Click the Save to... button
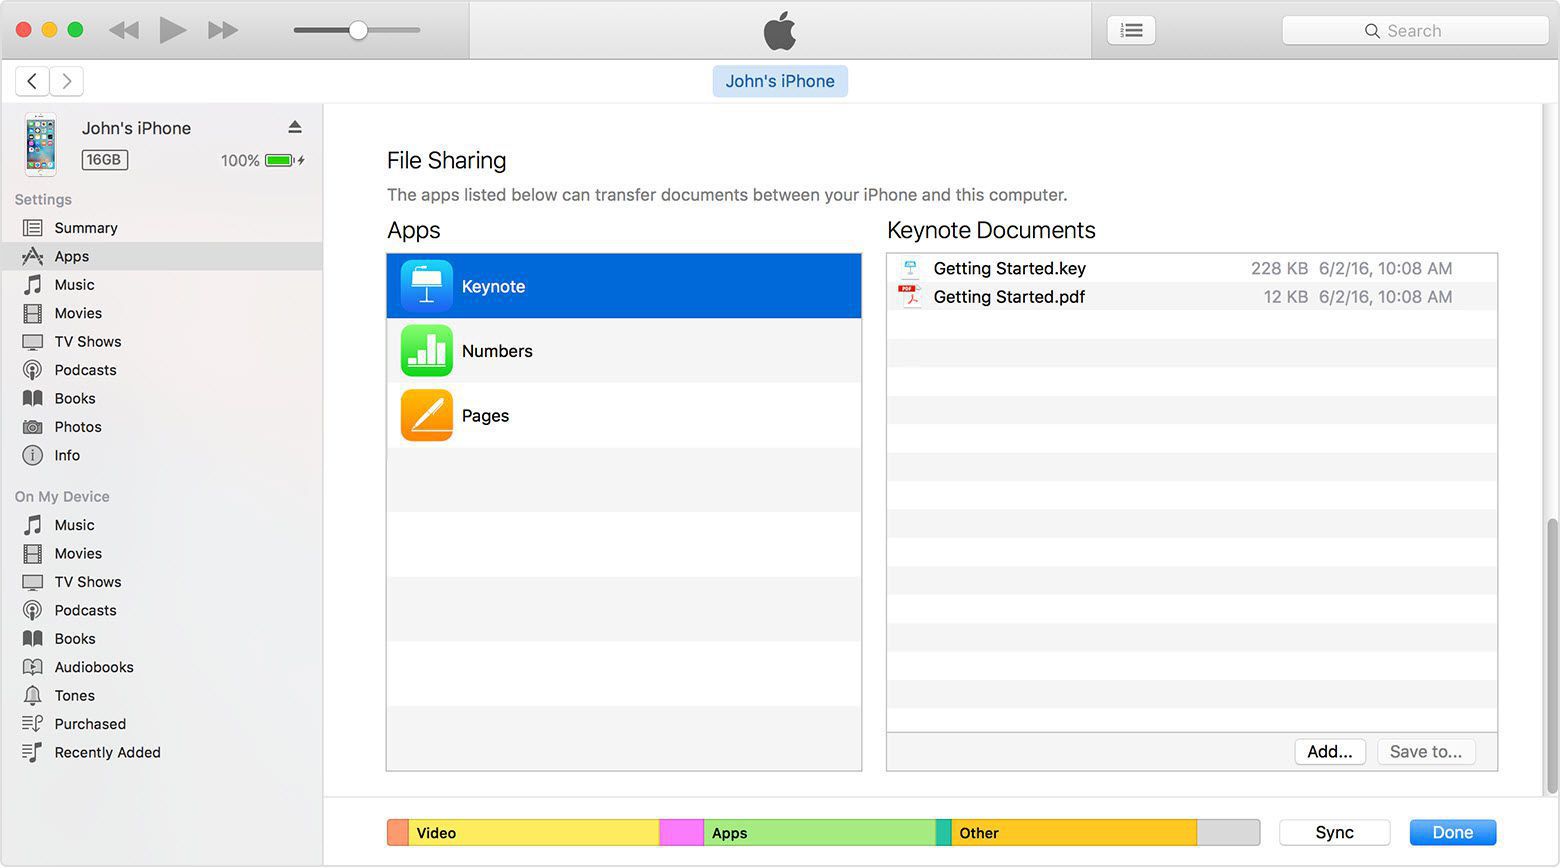The height and width of the screenshot is (868, 1560). (1426, 751)
